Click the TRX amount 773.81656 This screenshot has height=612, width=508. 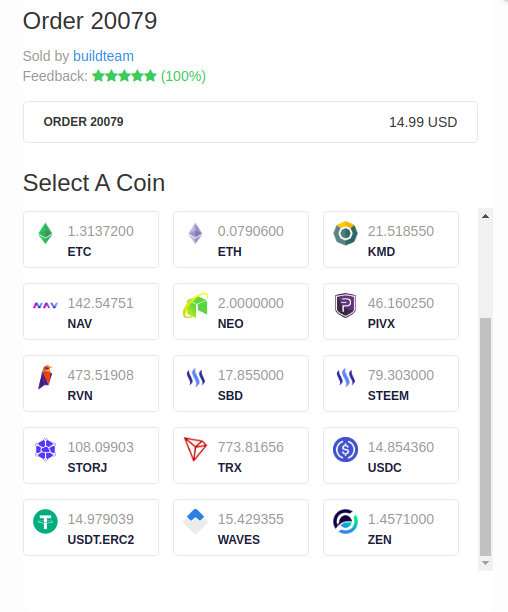click(x=250, y=447)
